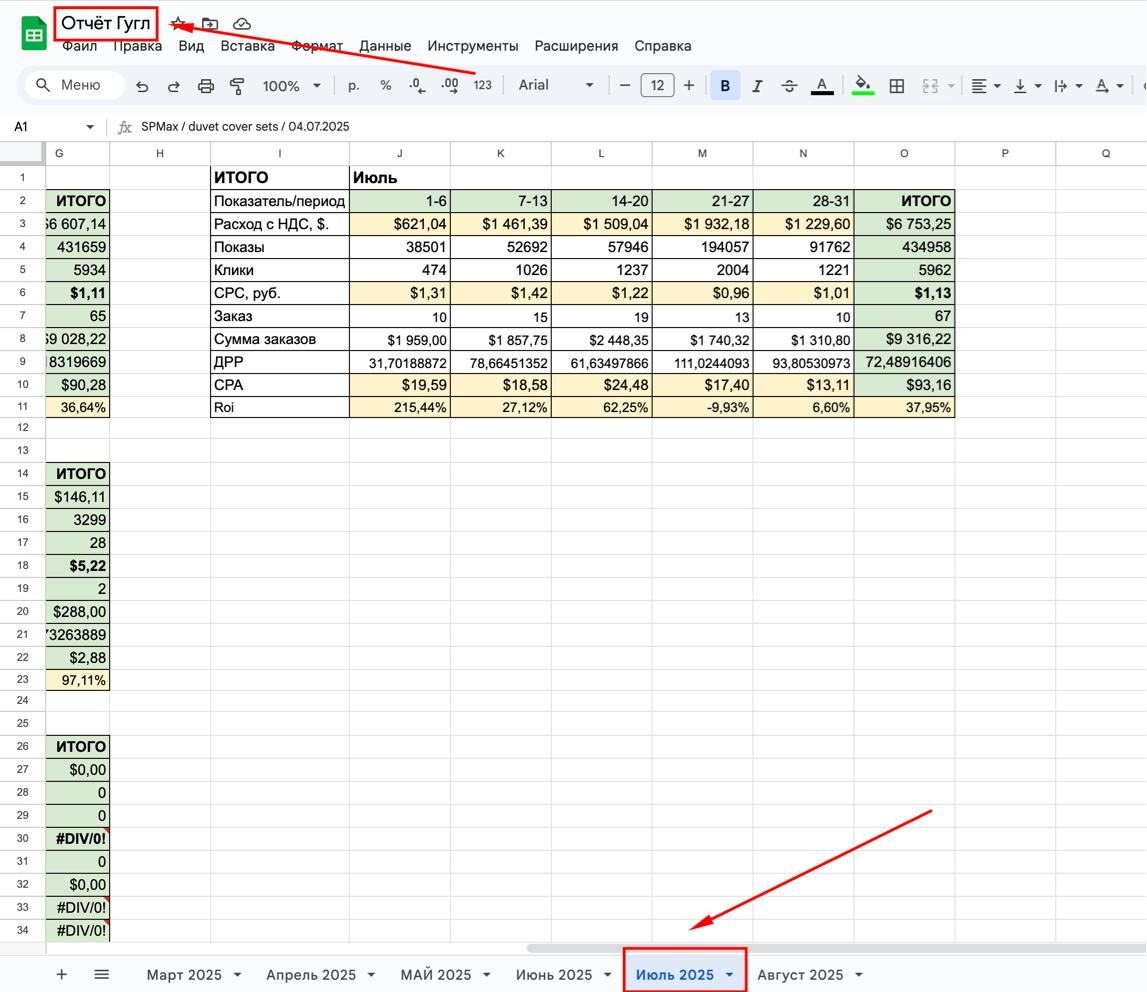Increase decimal places icon
The height and width of the screenshot is (992, 1147).
coord(450,86)
